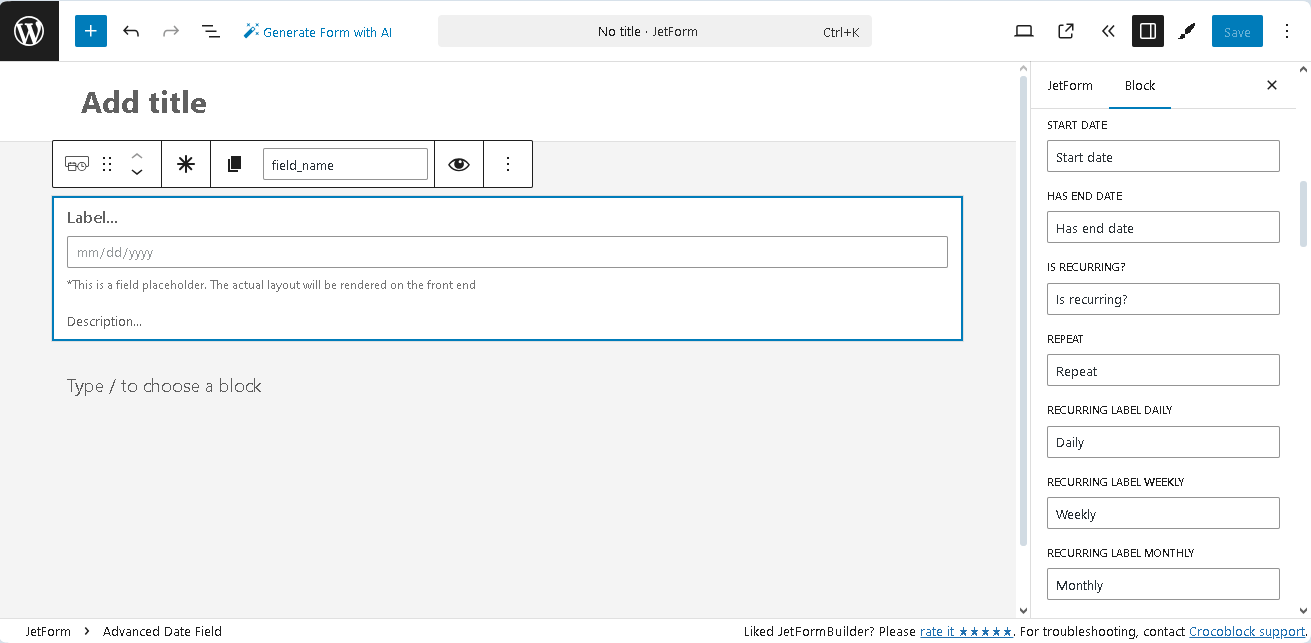Move the block up with the upward chevron
The width and height of the screenshot is (1311, 643).
(136, 156)
